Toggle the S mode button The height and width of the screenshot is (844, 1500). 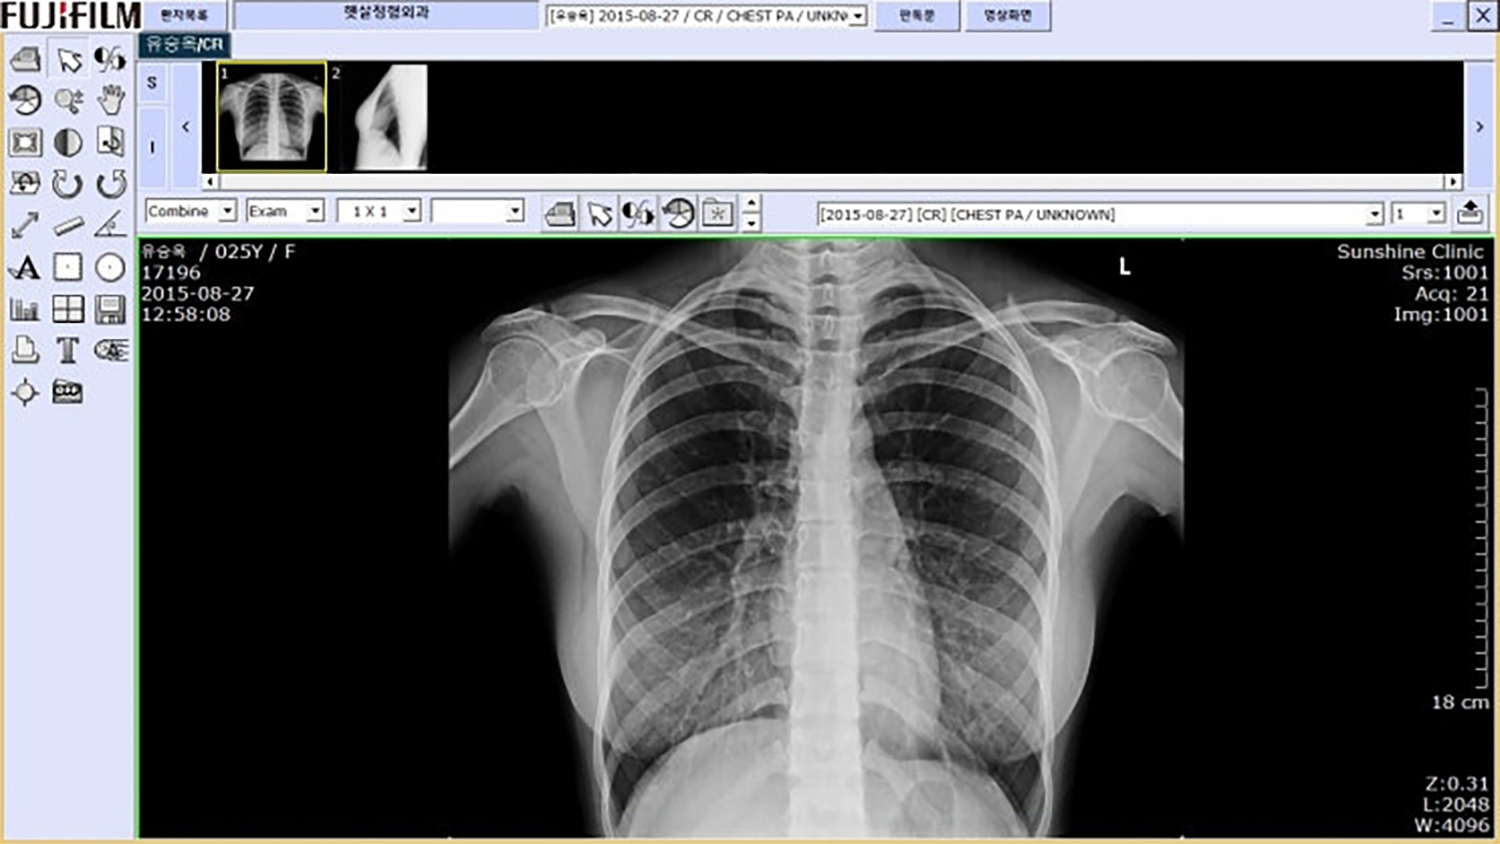[152, 83]
